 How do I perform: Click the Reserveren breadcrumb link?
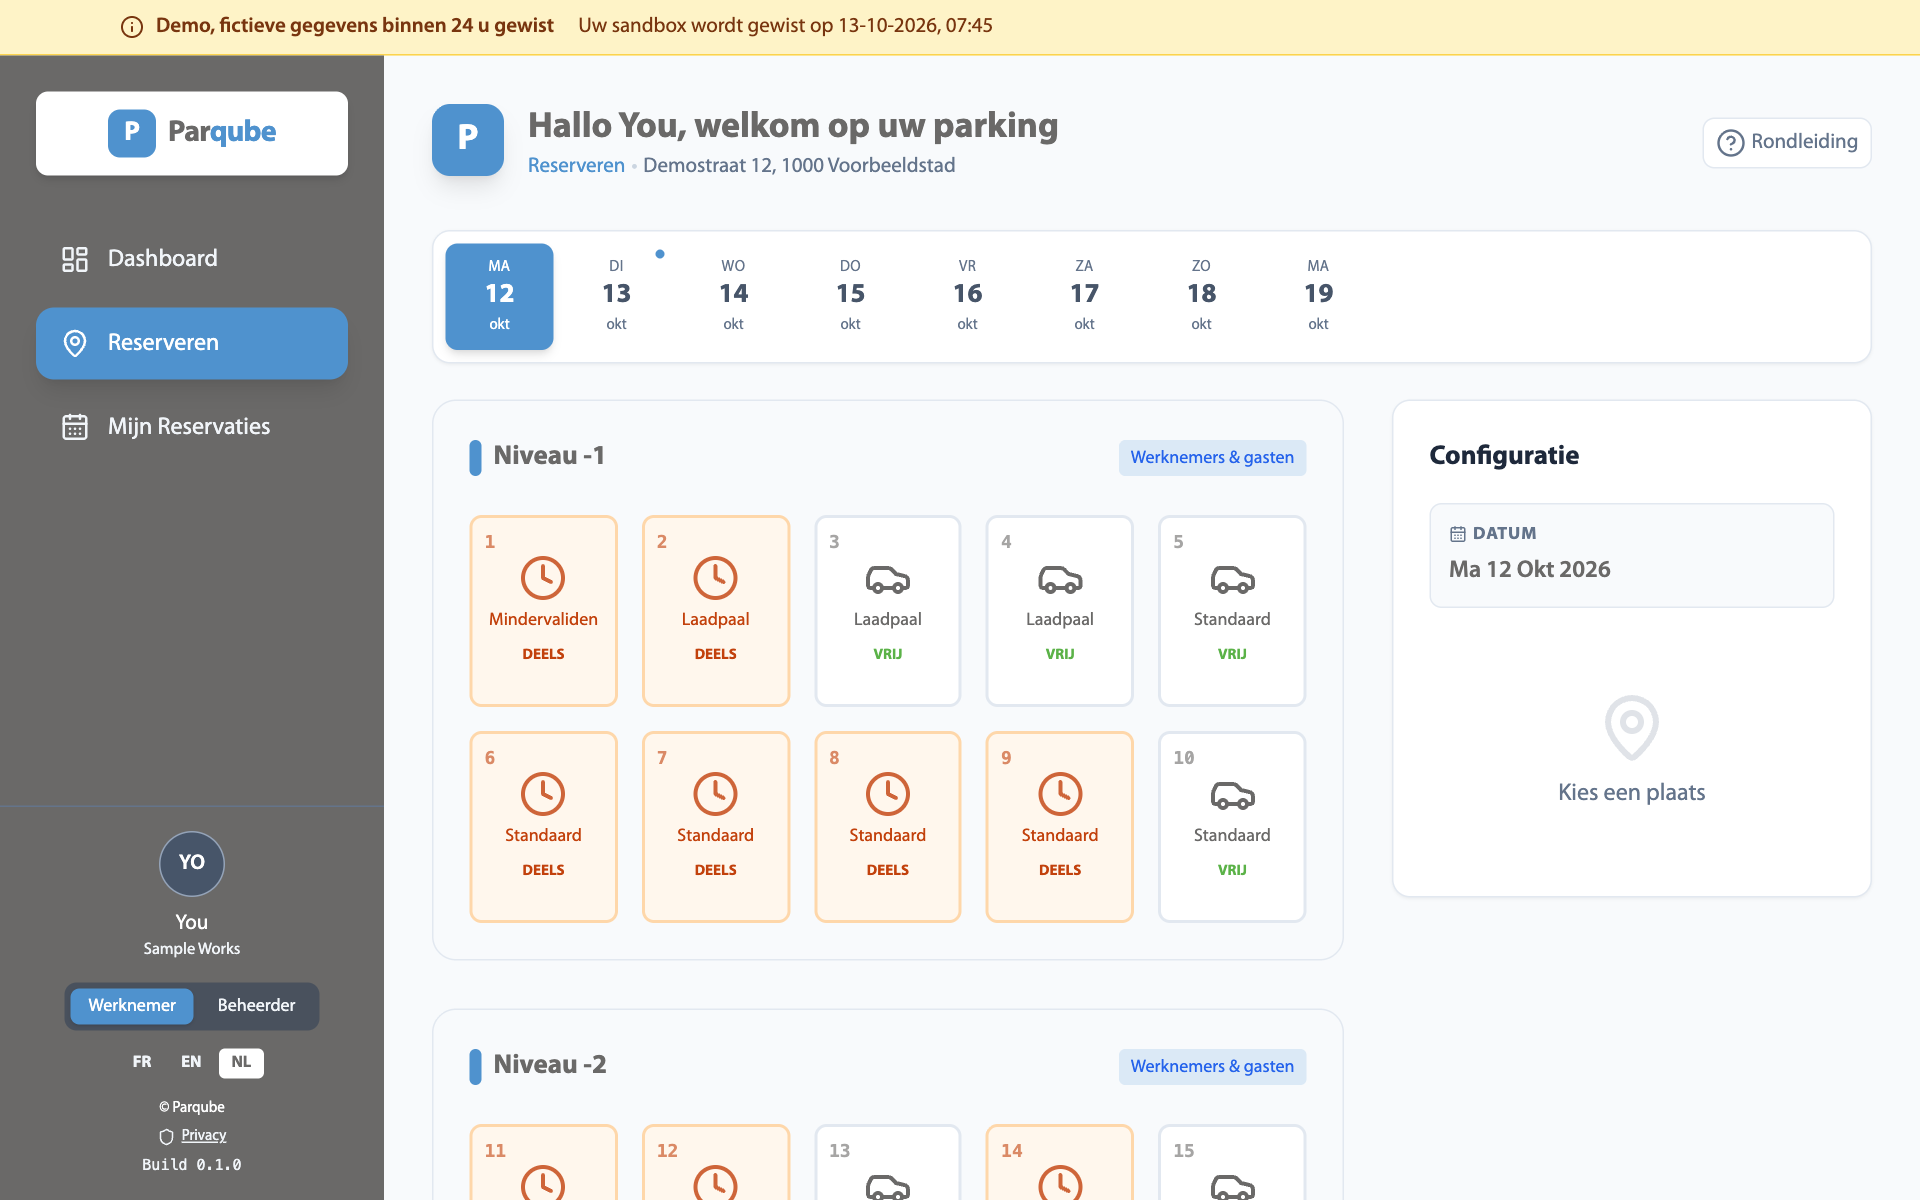(576, 166)
